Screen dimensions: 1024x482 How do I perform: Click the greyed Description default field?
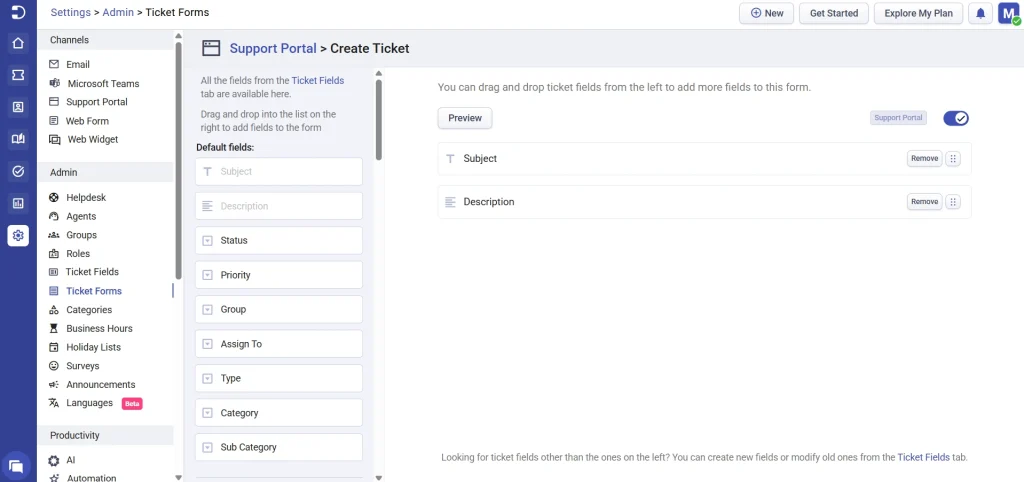pyautogui.click(x=279, y=206)
